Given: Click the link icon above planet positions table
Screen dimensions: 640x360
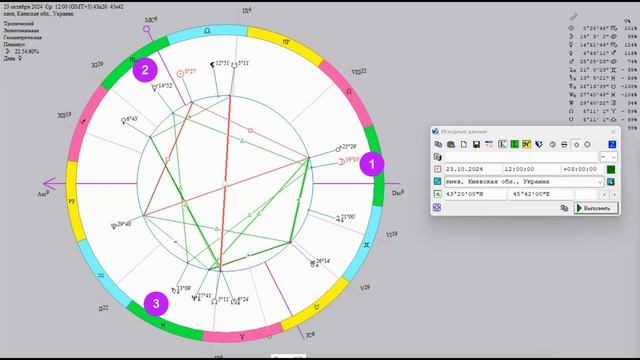Looking at the screenshot, I should tap(573, 16).
